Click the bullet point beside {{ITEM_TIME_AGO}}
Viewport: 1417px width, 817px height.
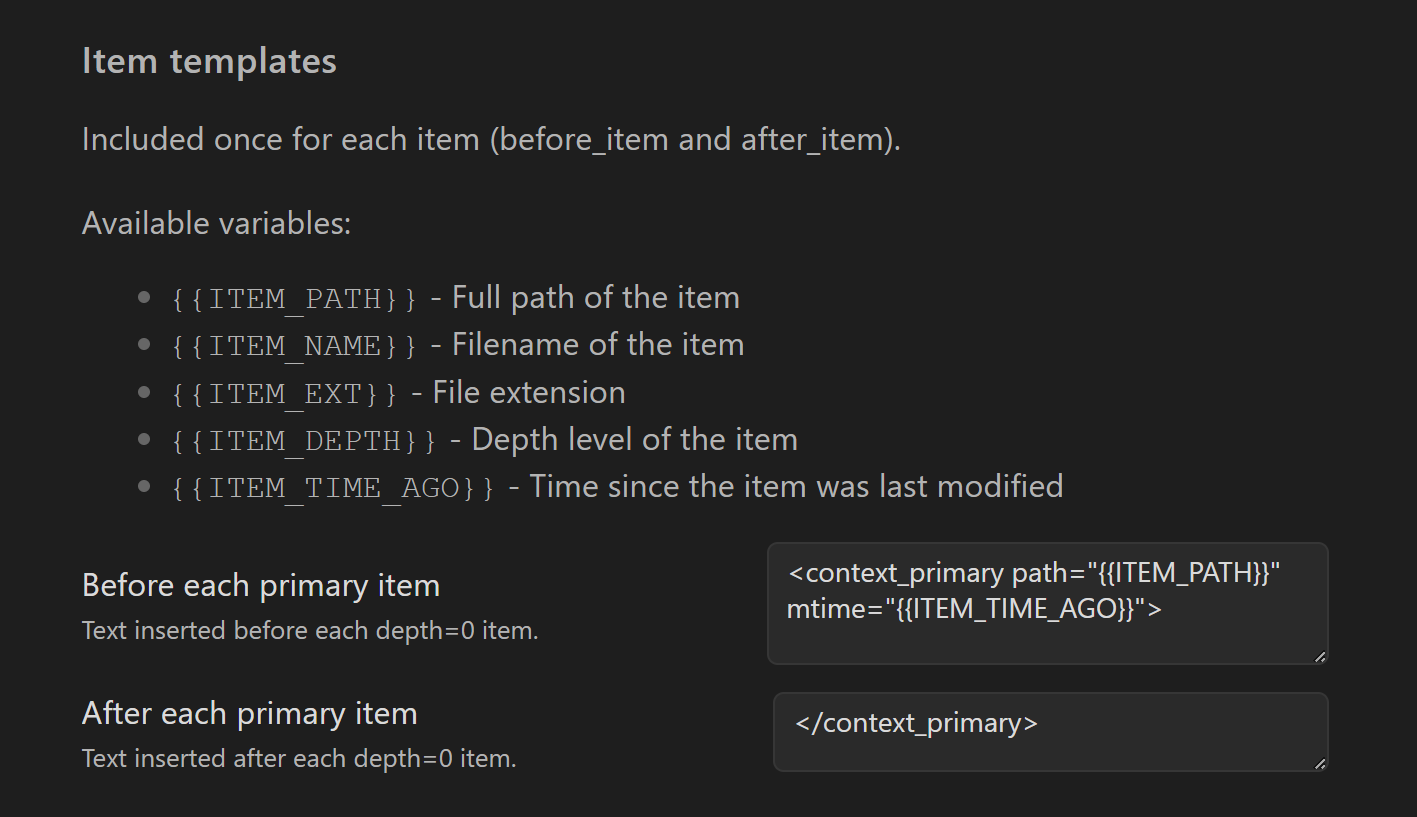click(x=143, y=484)
